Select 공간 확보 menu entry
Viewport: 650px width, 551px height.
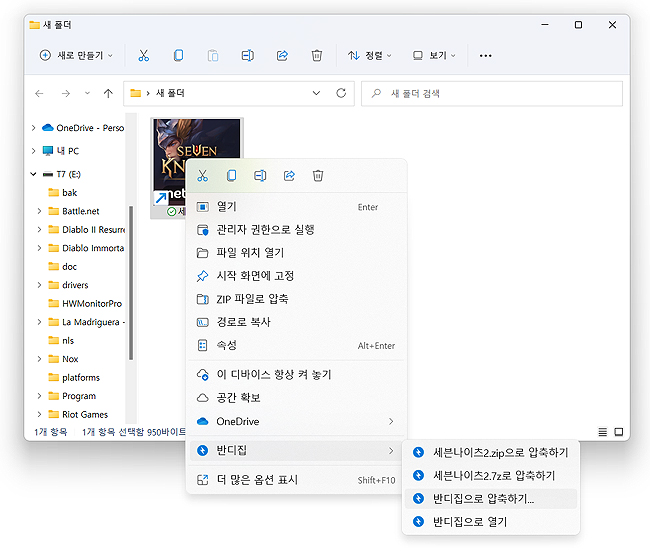pyautogui.click(x=296, y=398)
